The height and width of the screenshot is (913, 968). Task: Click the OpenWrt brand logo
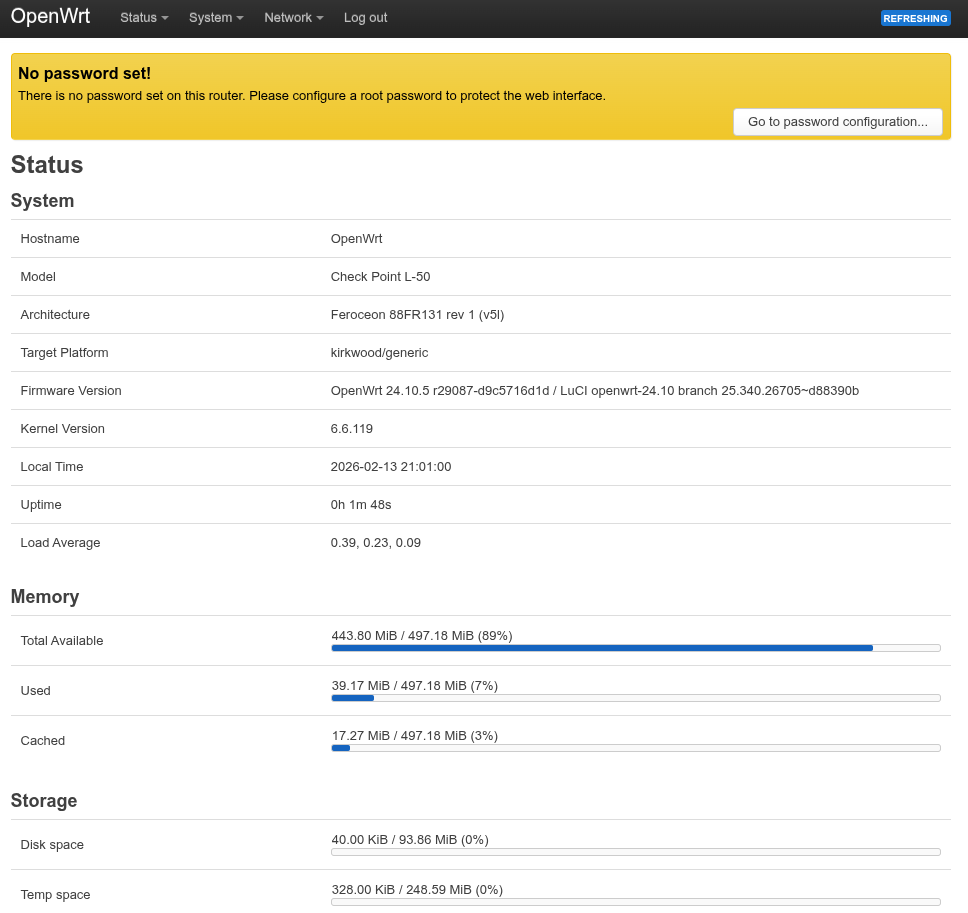point(50,17)
